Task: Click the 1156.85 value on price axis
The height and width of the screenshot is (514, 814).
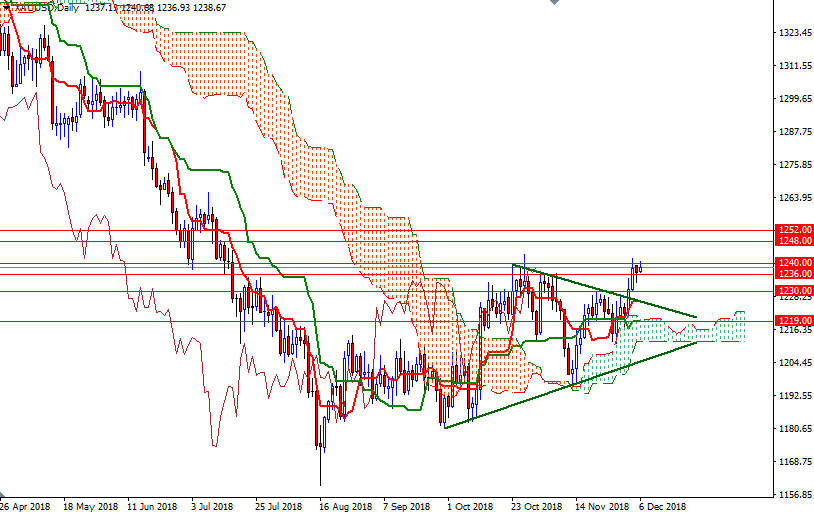Action: pos(795,495)
